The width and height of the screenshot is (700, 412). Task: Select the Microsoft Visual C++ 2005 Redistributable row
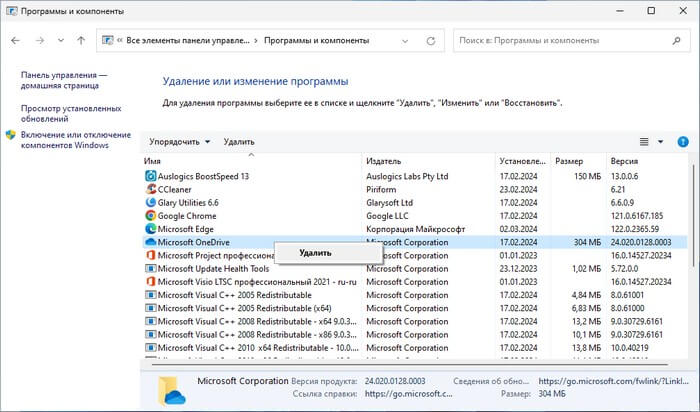(x=415, y=295)
